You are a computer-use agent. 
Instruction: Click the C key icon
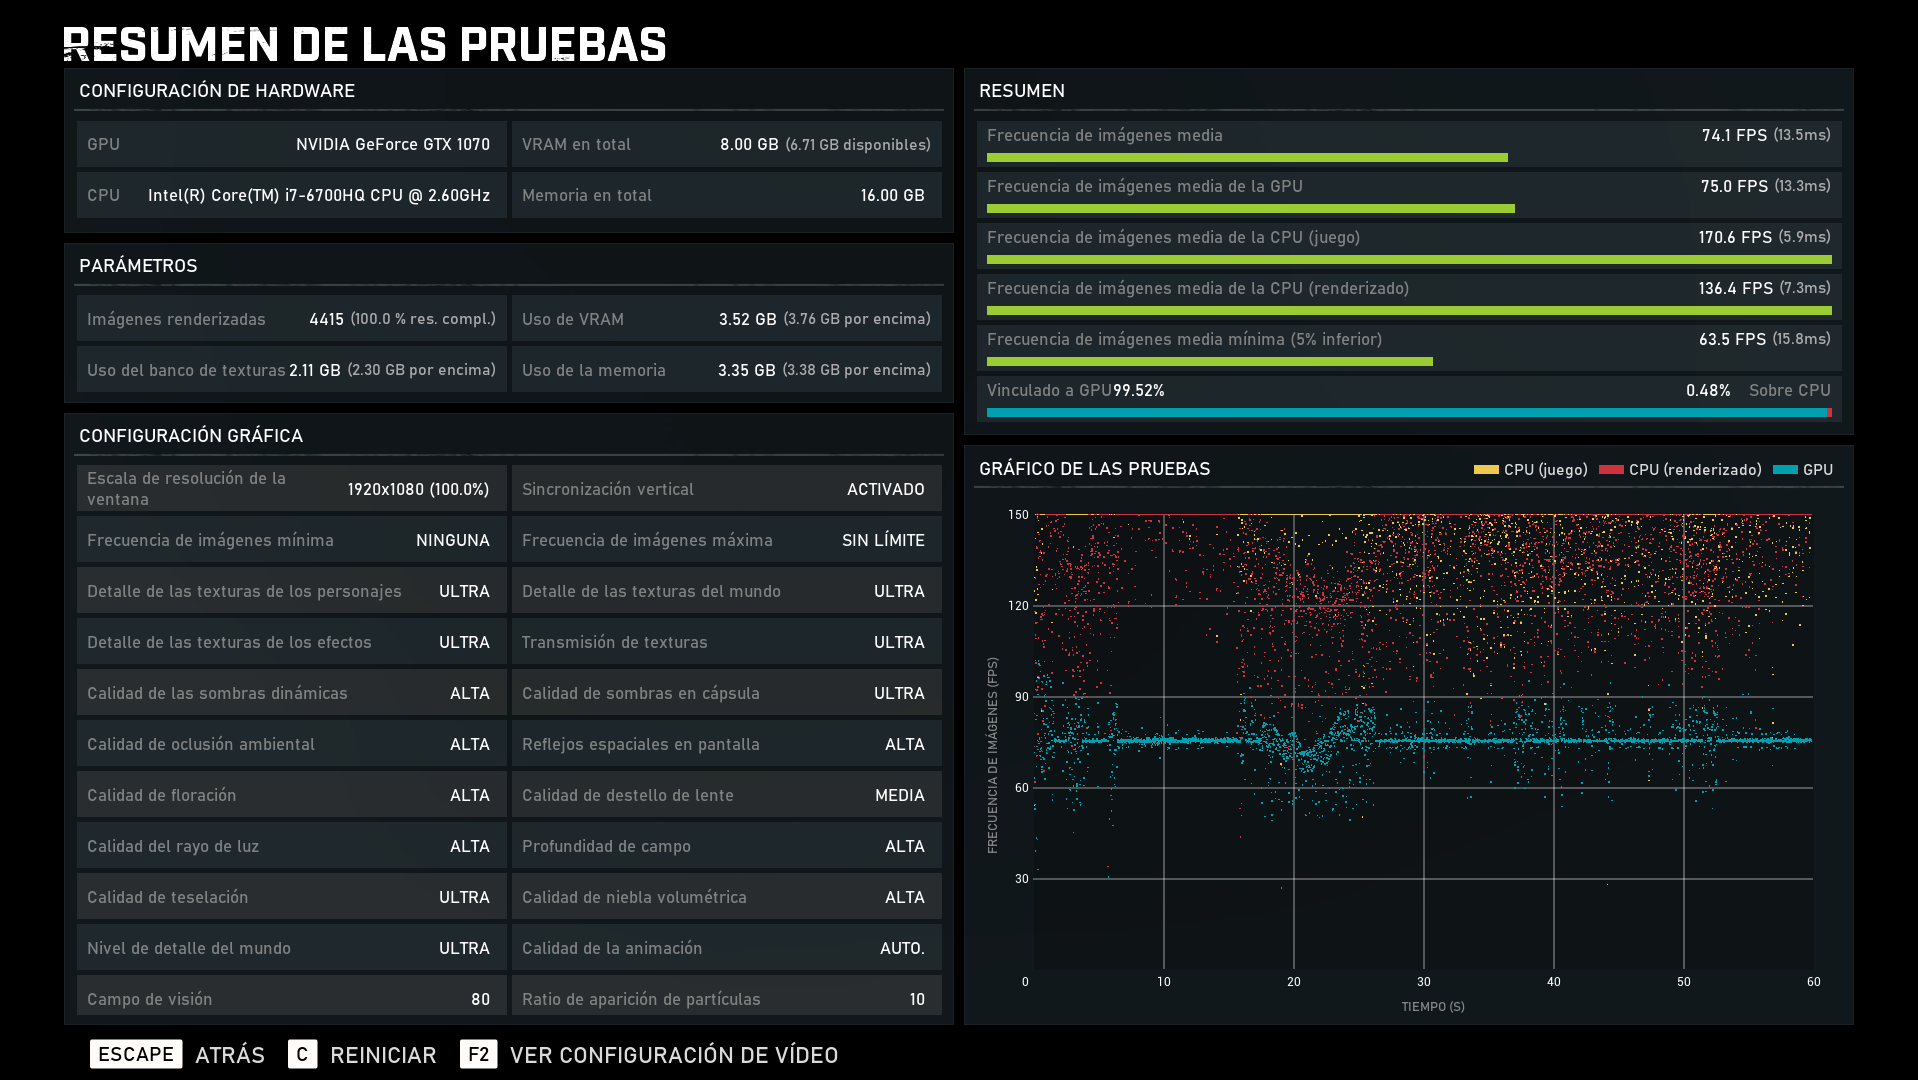click(x=302, y=1054)
